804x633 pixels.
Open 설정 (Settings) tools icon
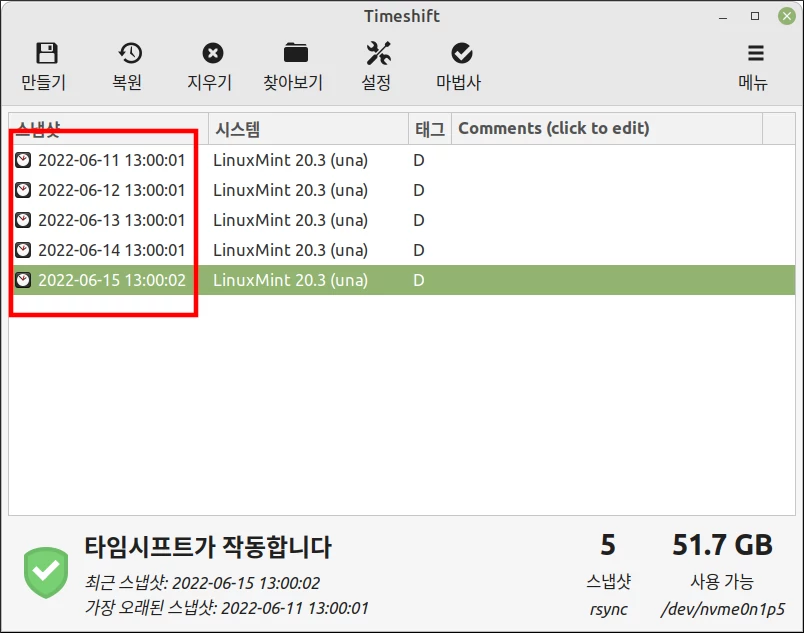[378, 53]
